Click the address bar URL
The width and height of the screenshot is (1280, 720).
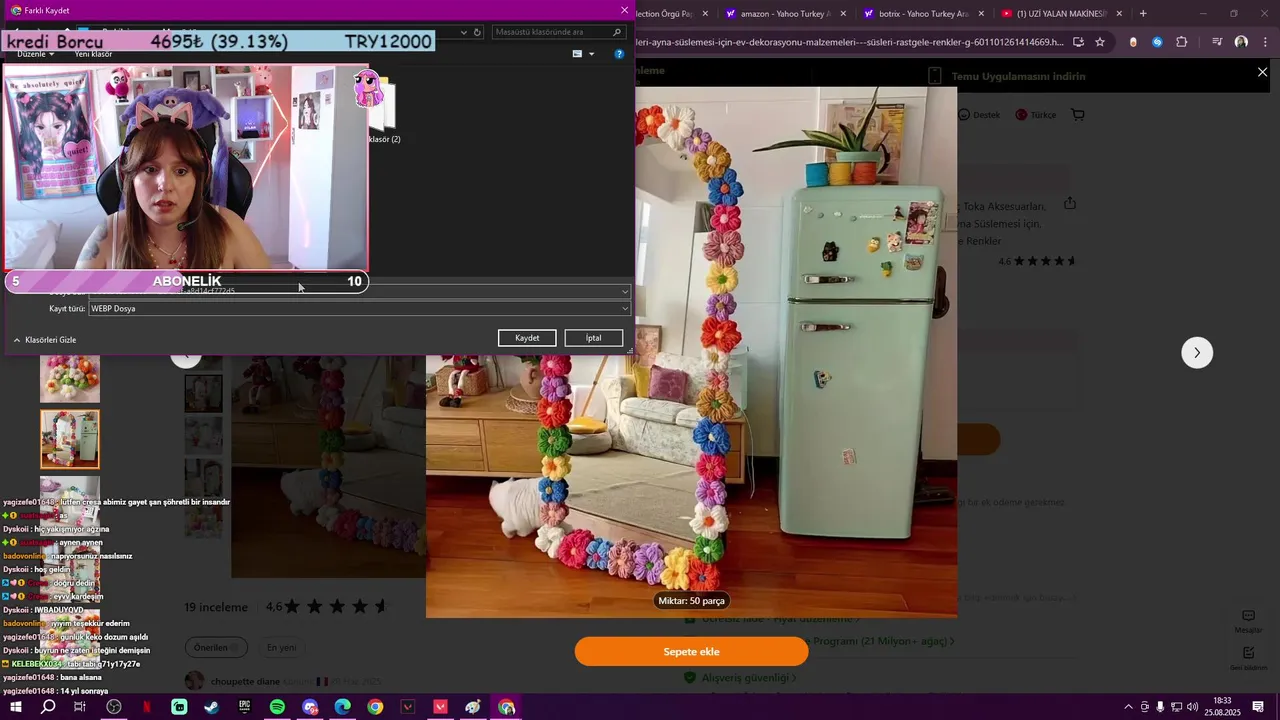tap(850, 42)
